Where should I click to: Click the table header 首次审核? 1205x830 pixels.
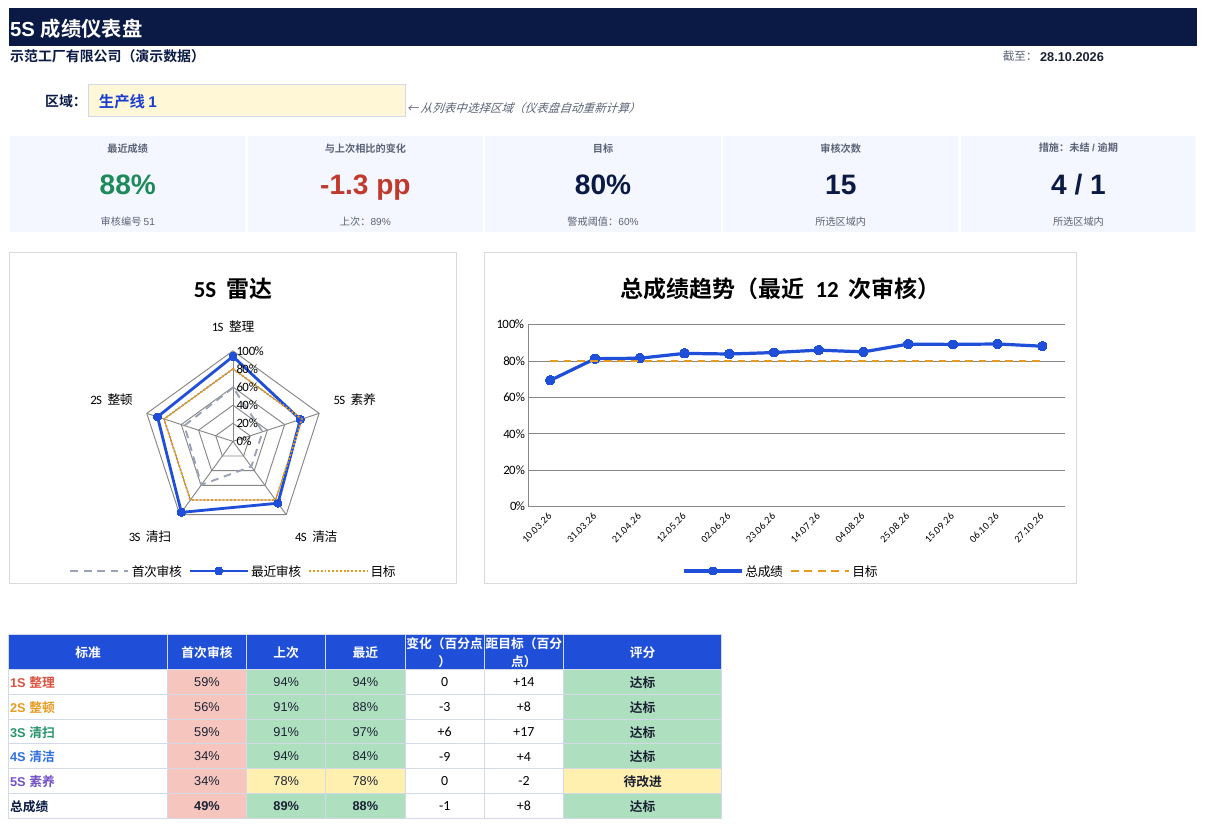point(207,652)
